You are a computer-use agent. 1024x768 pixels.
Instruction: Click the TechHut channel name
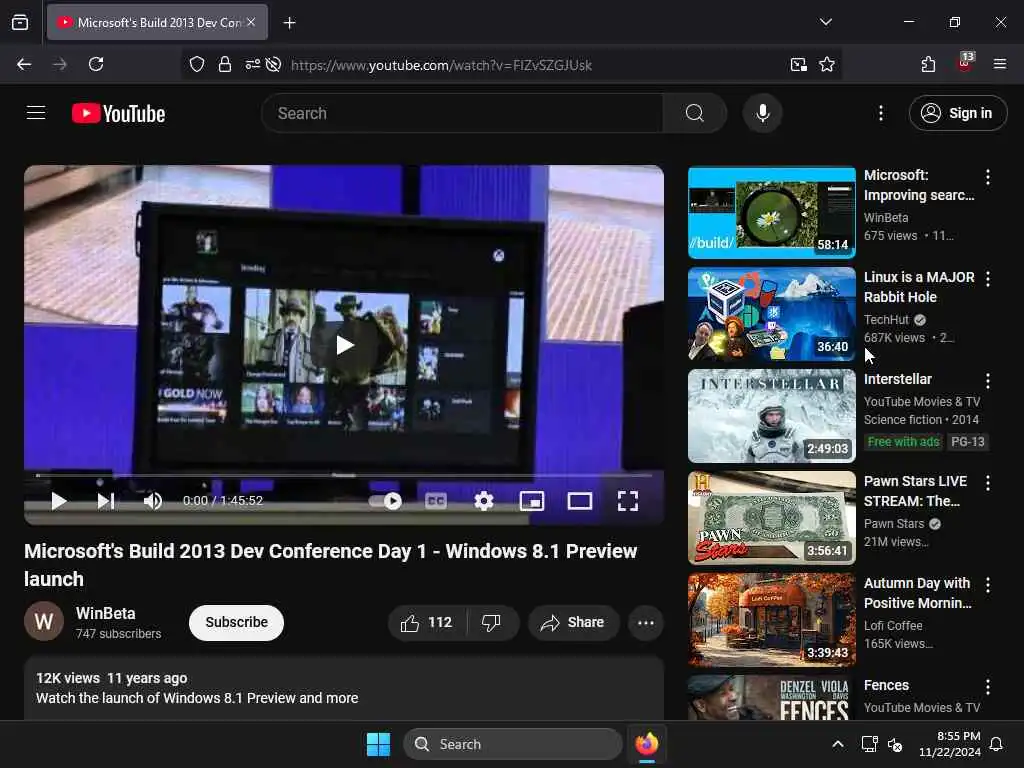(886, 319)
